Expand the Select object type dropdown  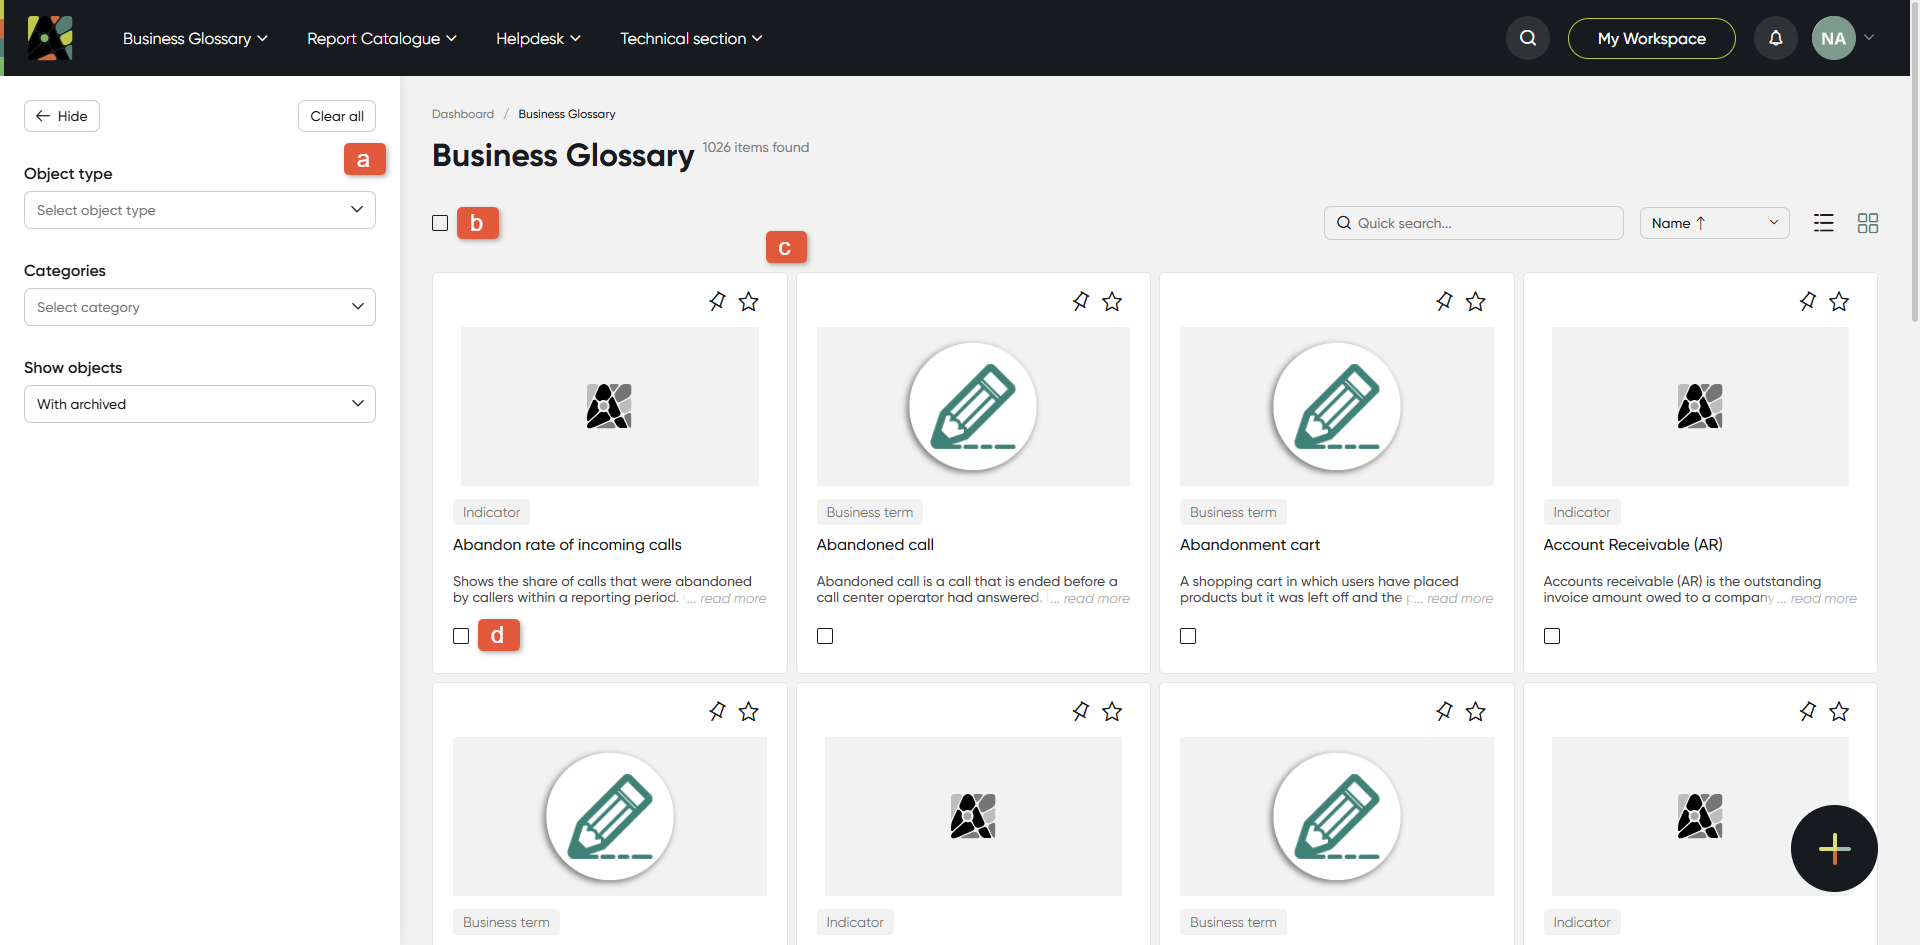click(x=200, y=210)
